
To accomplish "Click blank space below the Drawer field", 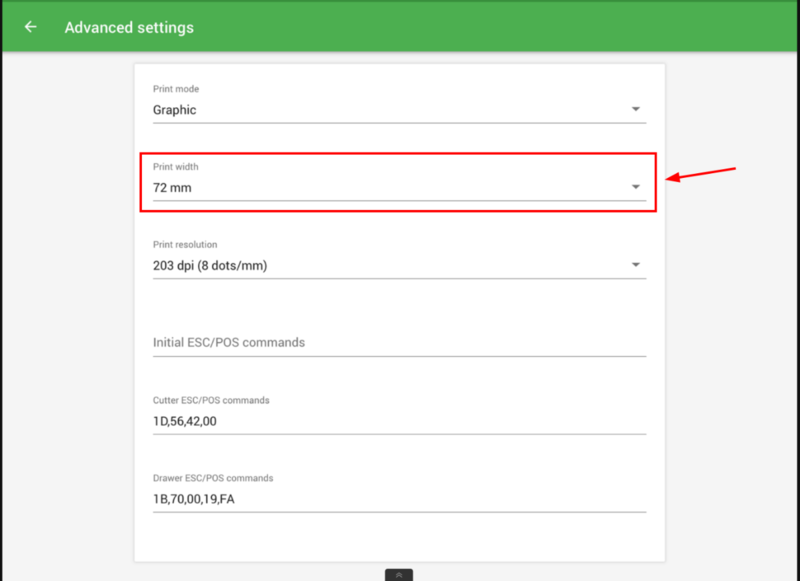I will pyautogui.click(x=399, y=538).
